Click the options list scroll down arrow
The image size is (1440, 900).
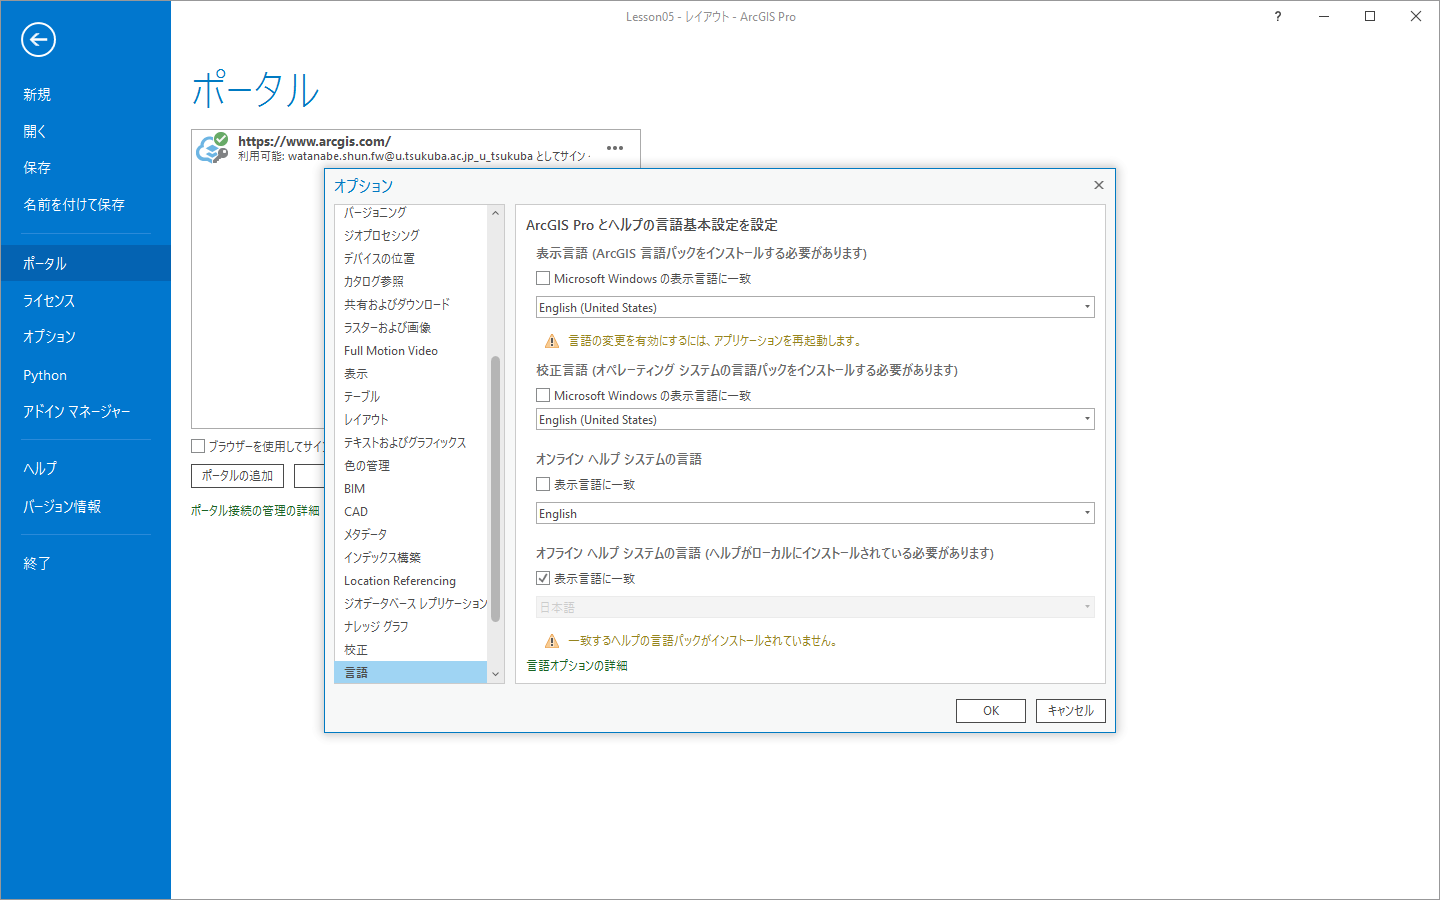tap(495, 675)
